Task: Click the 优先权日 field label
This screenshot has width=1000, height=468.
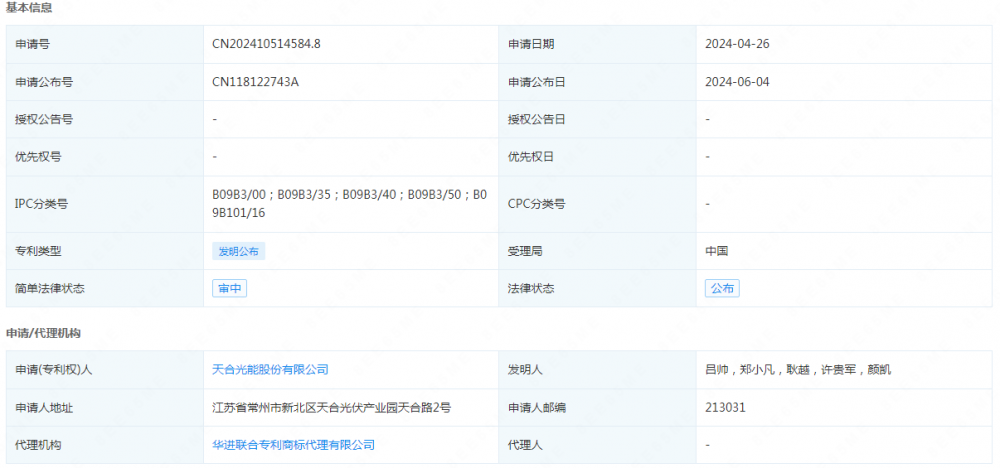Action: pos(531,156)
